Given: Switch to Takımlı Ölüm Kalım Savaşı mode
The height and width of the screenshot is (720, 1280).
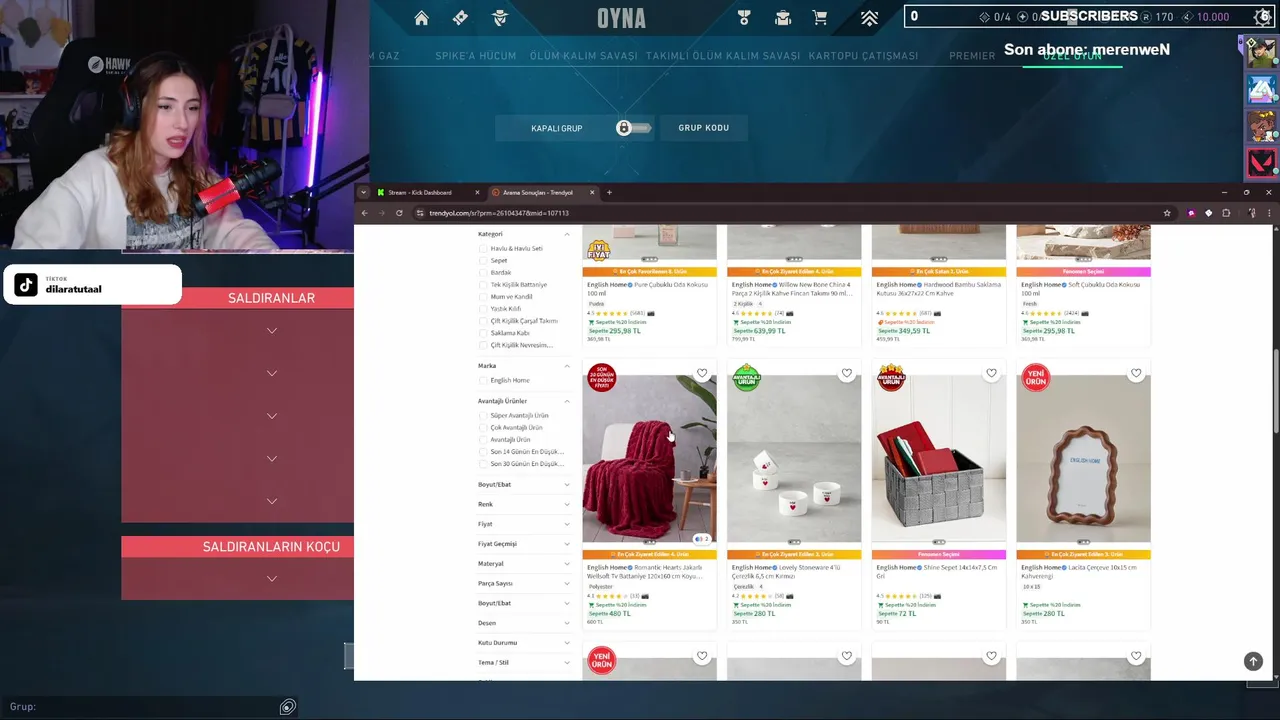Looking at the screenshot, I should pyautogui.click(x=723, y=56).
